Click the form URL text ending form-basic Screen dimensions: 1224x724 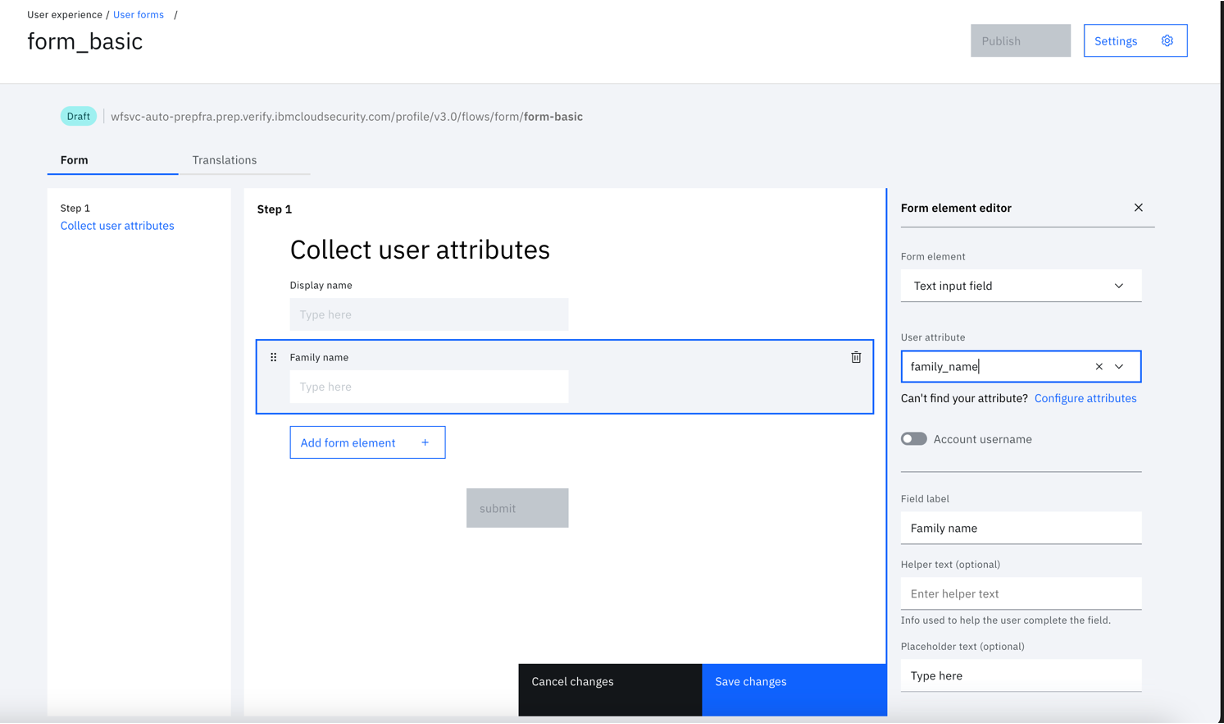pyautogui.click(x=347, y=117)
